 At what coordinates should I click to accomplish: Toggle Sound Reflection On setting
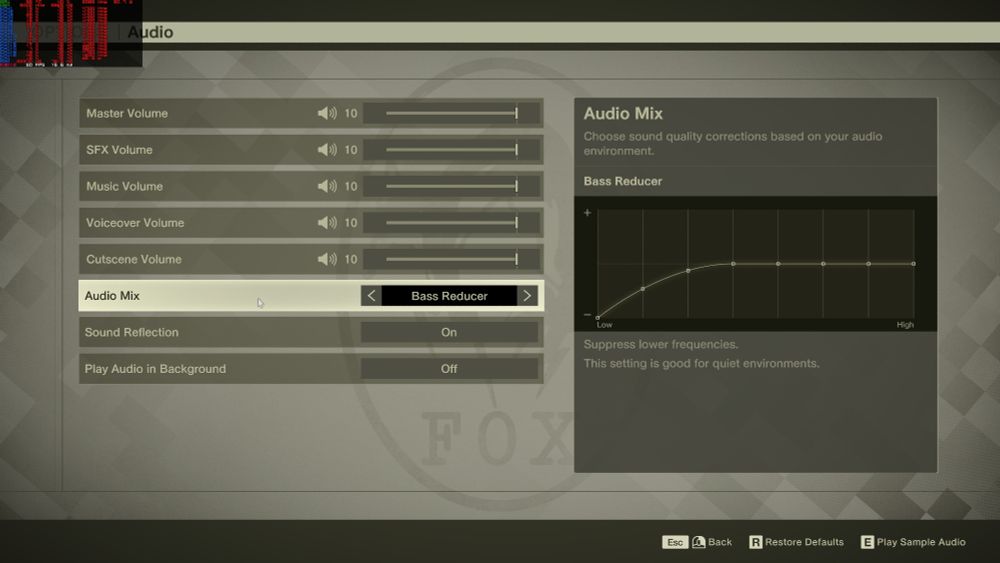click(449, 332)
